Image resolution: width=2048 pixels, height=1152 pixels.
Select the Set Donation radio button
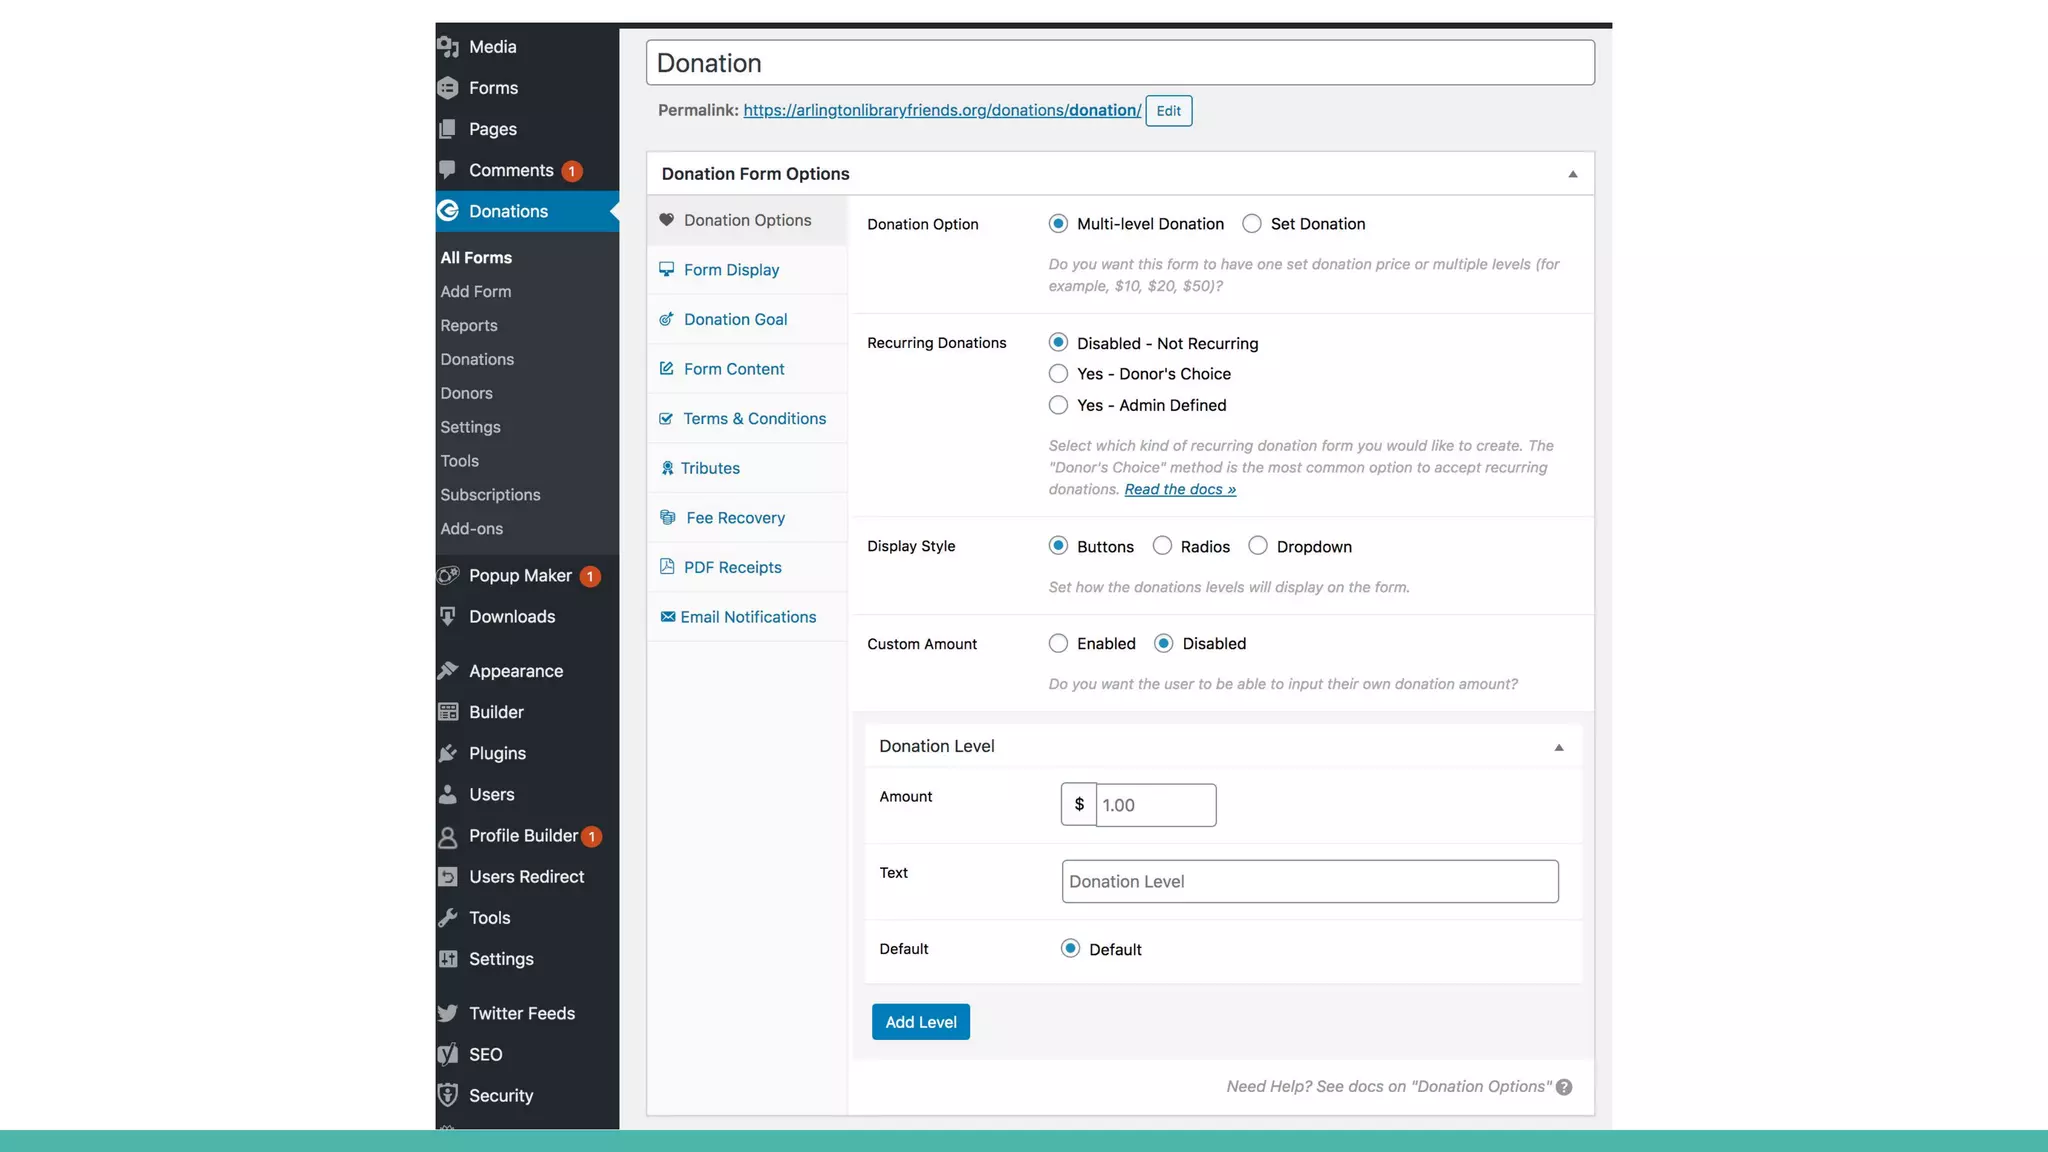[x=1252, y=224]
